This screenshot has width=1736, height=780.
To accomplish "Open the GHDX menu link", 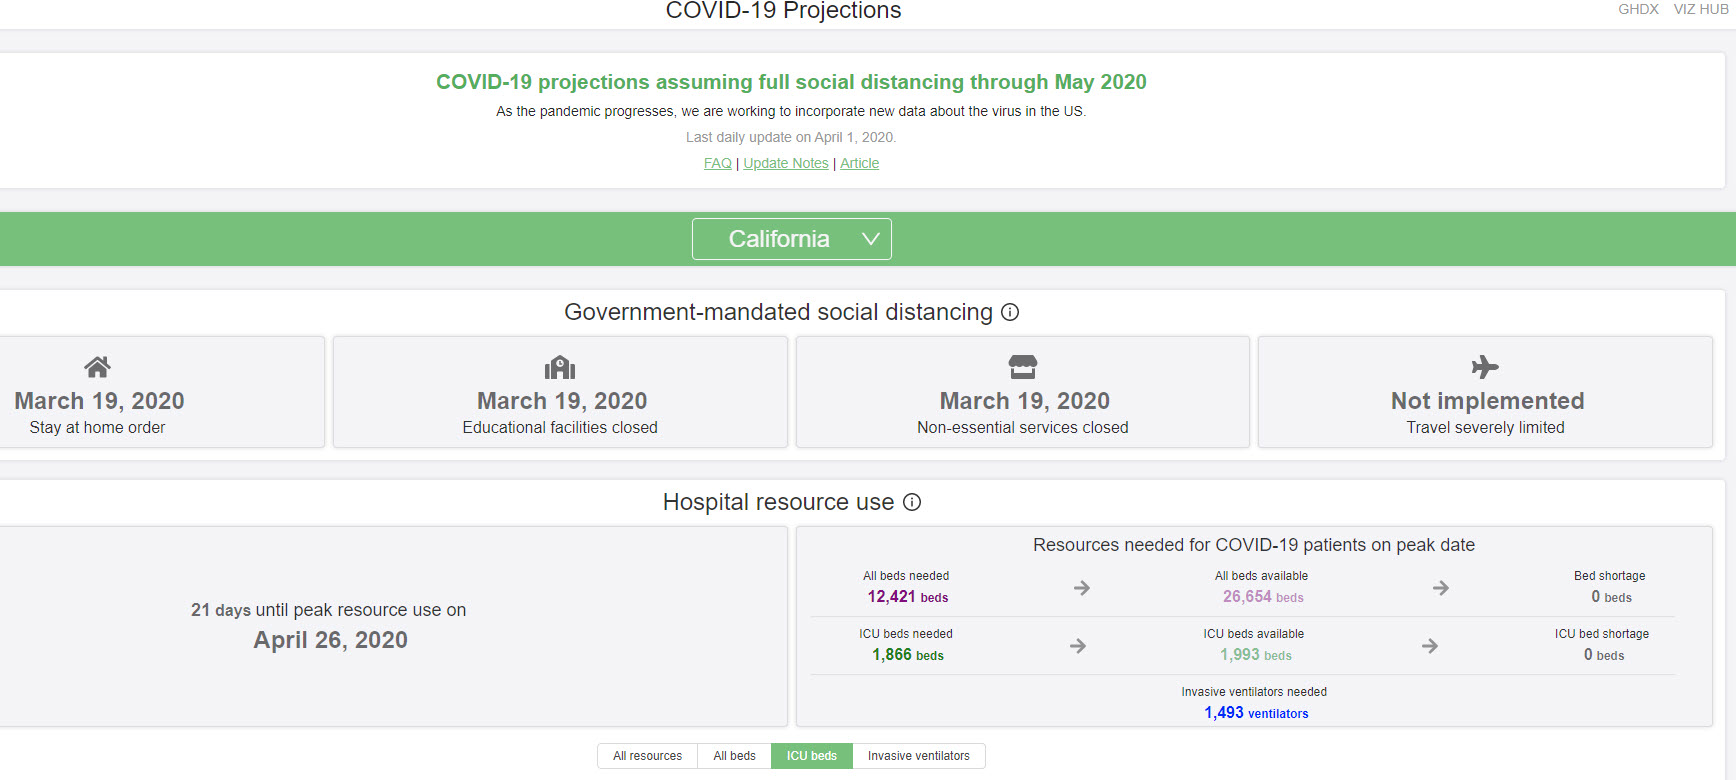I will [1638, 9].
